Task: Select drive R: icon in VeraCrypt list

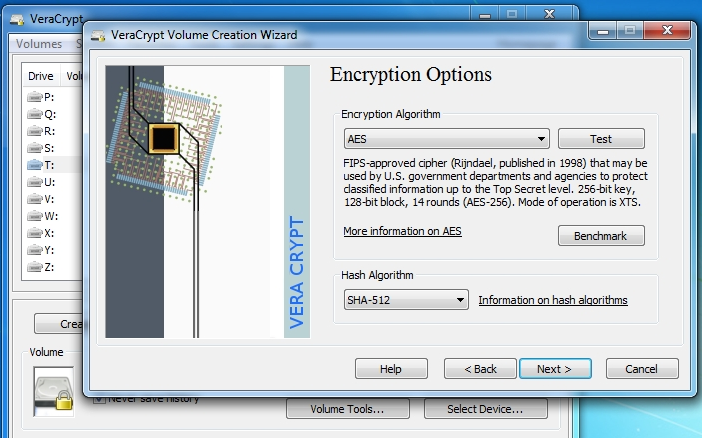Action: pyautogui.click(x=34, y=131)
